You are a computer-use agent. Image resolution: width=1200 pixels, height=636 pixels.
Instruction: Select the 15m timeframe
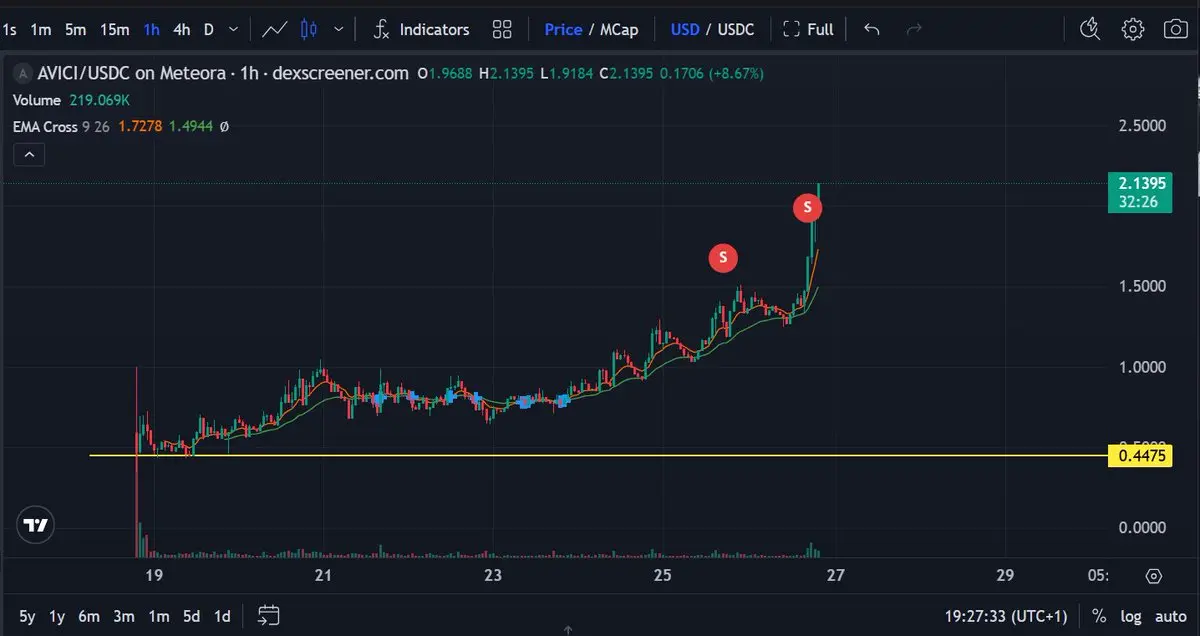point(114,30)
